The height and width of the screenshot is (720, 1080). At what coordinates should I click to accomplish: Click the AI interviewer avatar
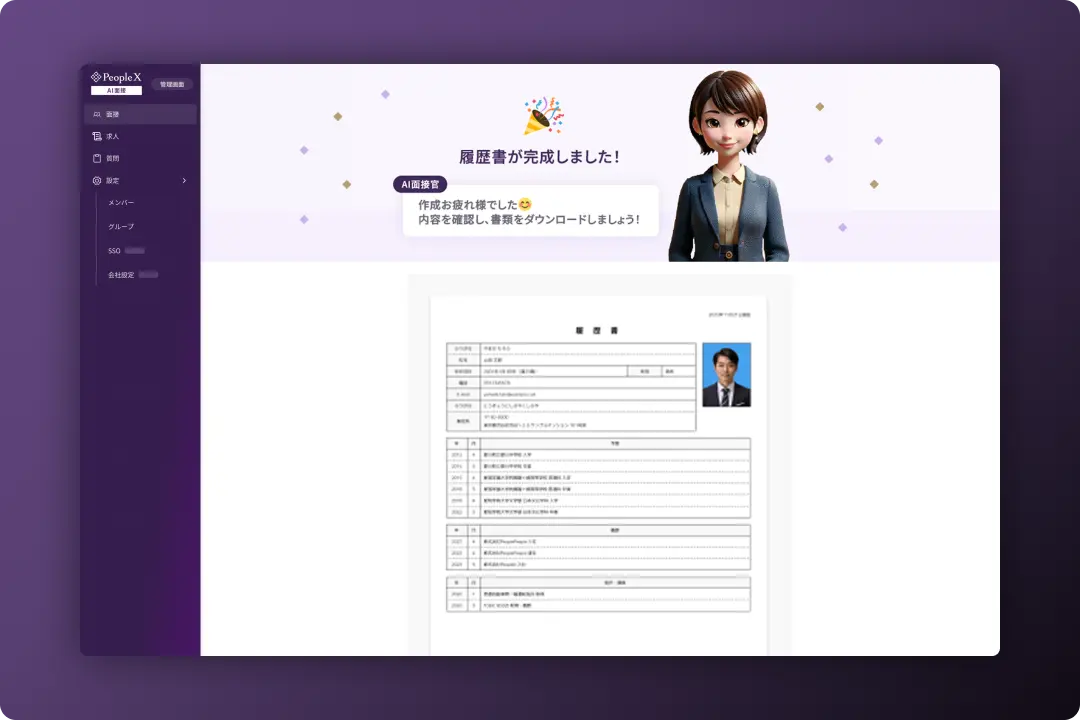pyautogui.click(x=728, y=155)
